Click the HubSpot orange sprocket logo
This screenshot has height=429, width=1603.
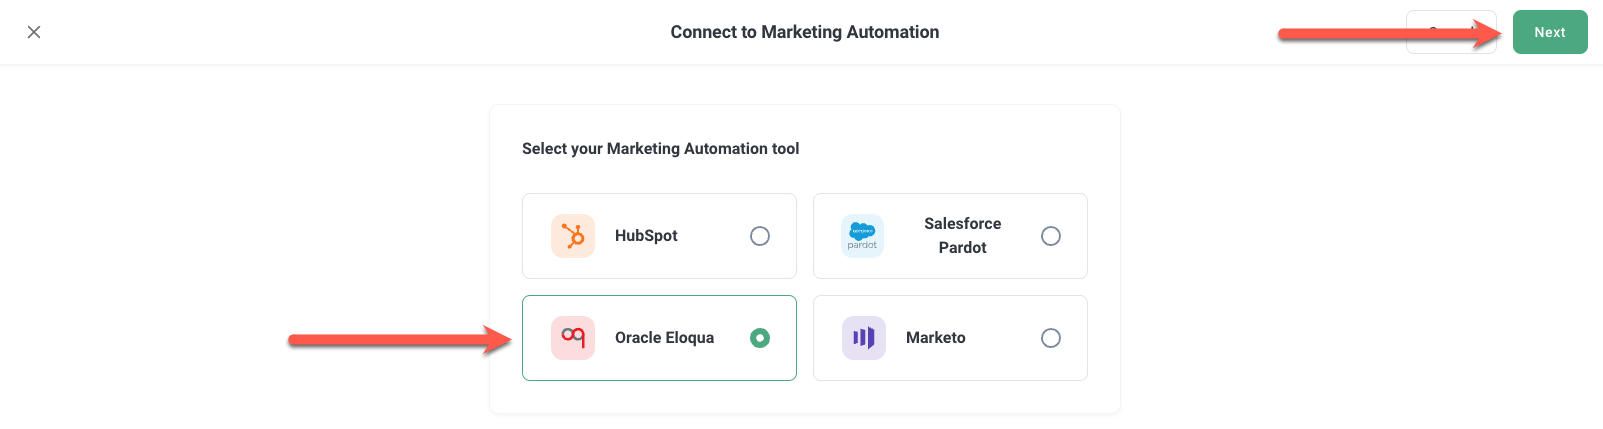click(x=573, y=236)
